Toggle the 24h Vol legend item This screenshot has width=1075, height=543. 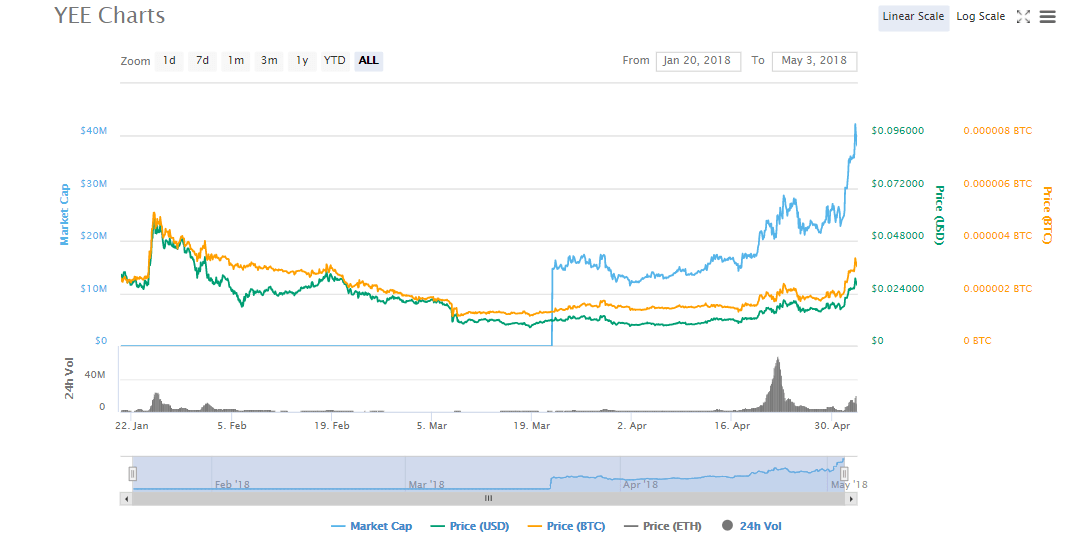point(755,526)
